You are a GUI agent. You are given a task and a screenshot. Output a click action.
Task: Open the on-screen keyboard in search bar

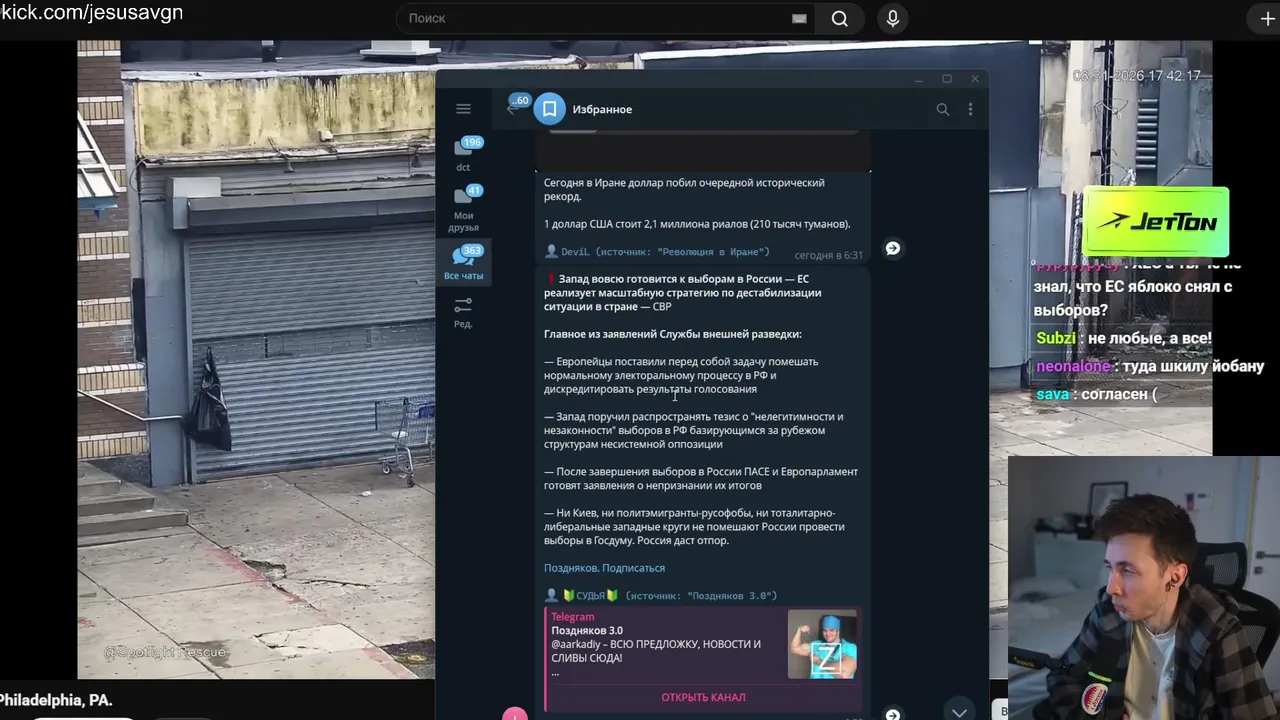point(799,18)
